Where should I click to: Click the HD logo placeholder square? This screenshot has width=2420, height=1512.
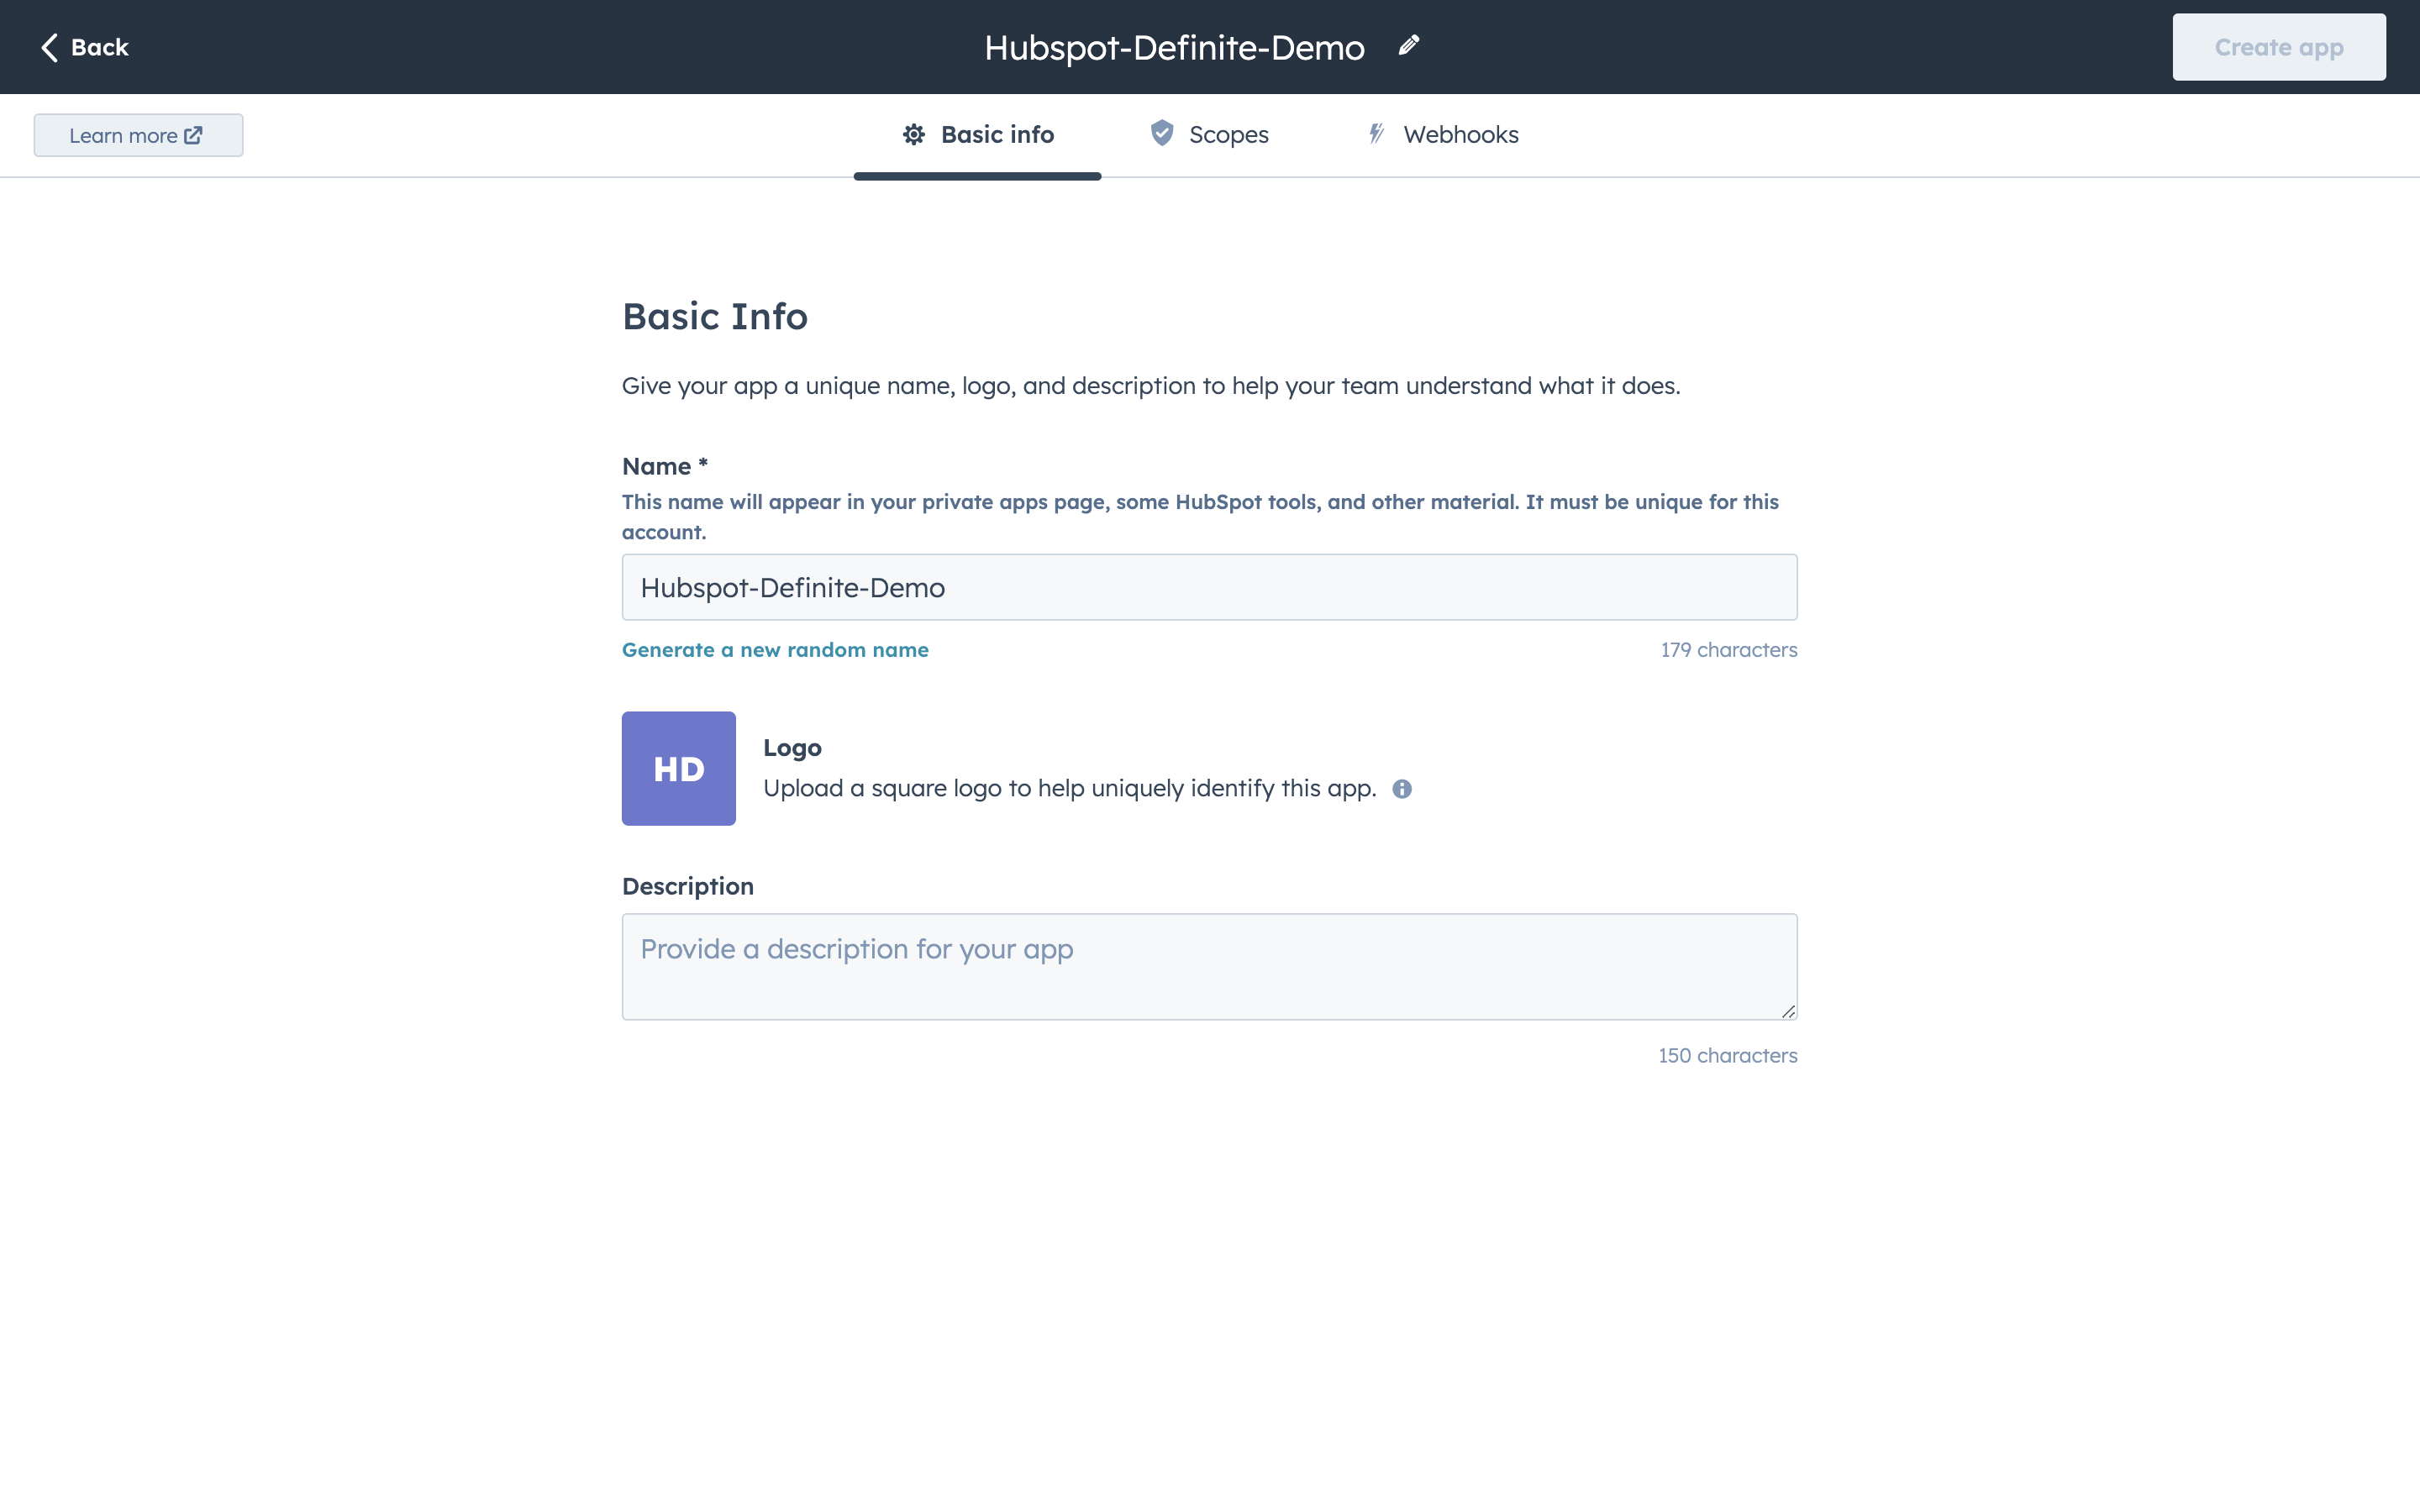[679, 768]
